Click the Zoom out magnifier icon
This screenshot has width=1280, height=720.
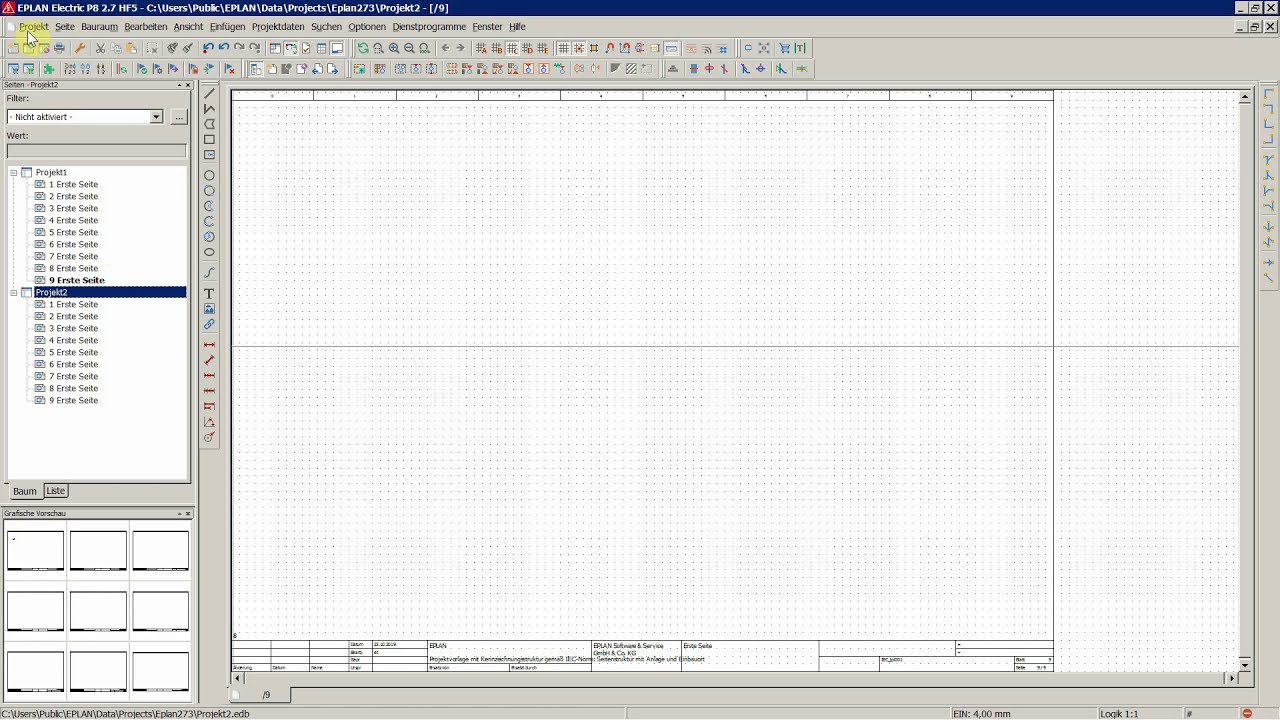coord(409,48)
